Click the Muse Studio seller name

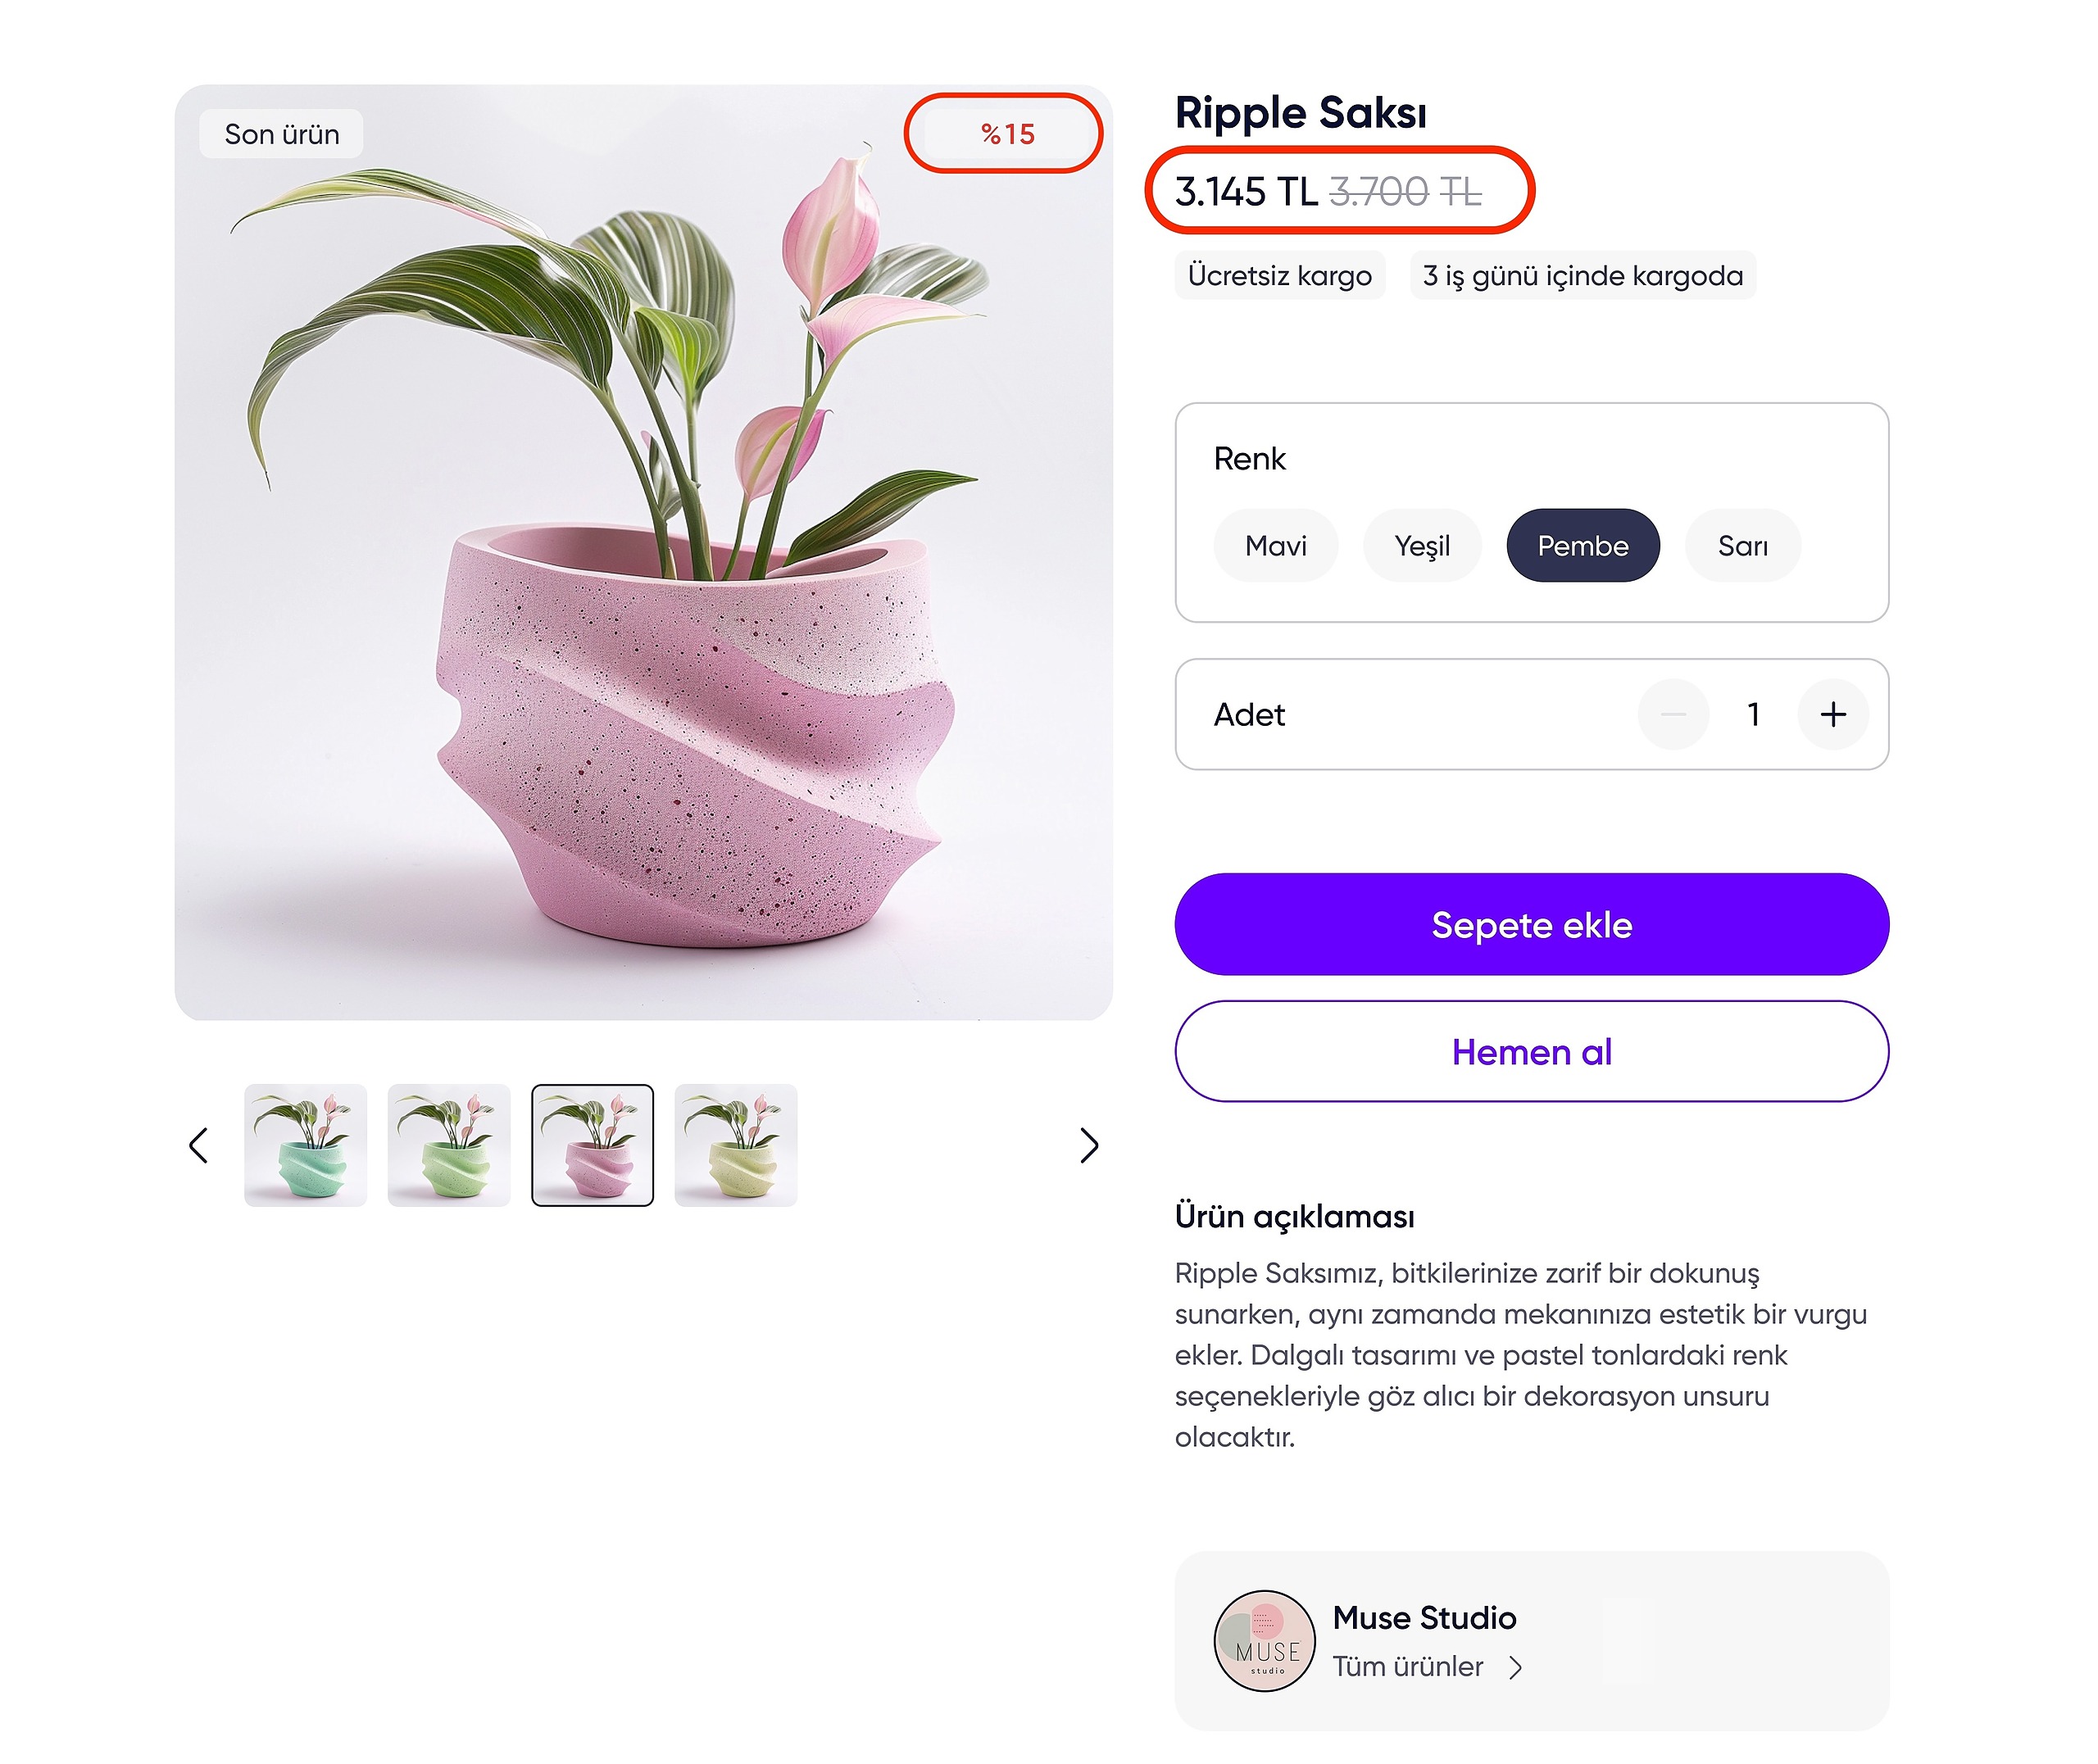[1424, 1618]
